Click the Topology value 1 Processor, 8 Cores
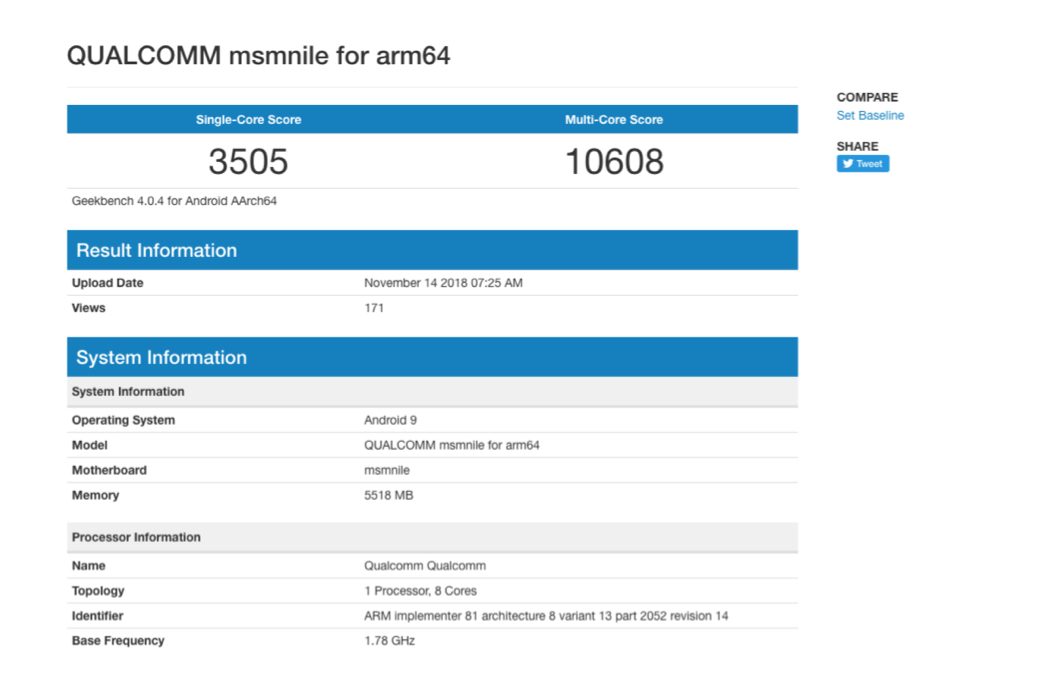The height and width of the screenshot is (673, 1044). click(x=420, y=591)
